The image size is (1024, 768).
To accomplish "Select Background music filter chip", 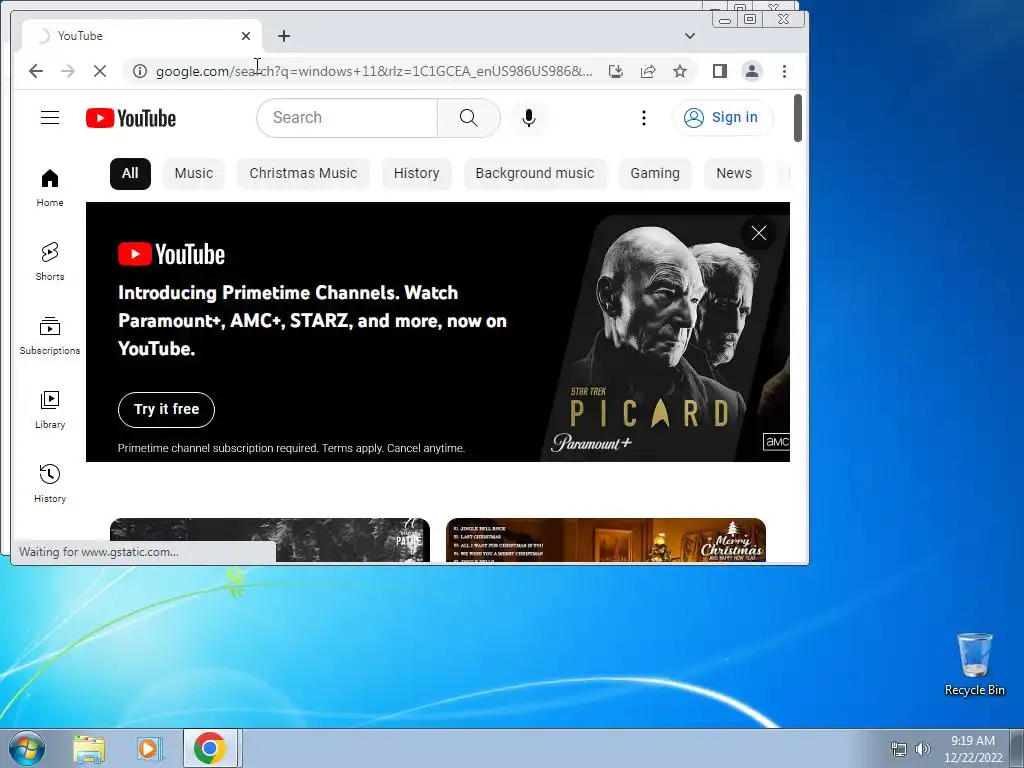I will (535, 174).
